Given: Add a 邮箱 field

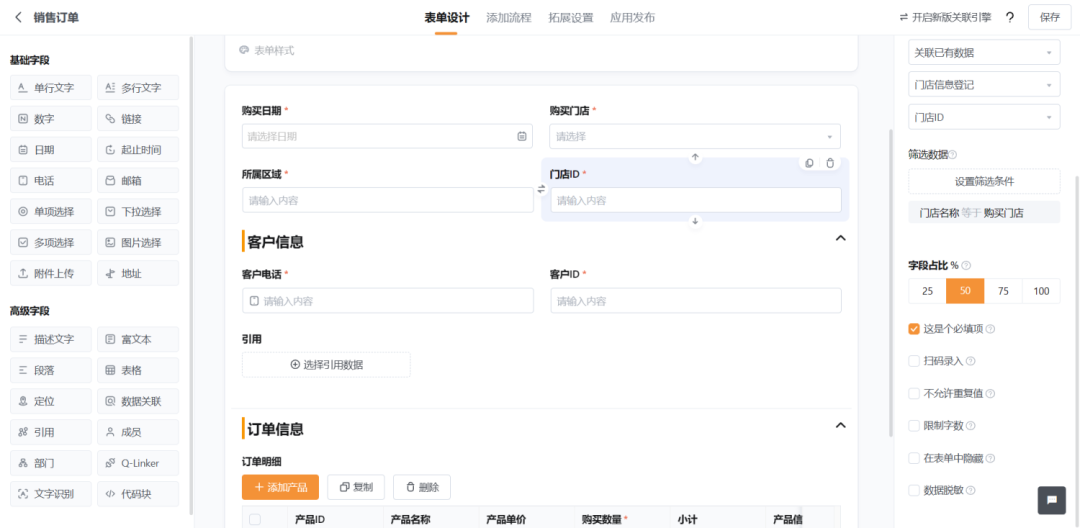Looking at the screenshot, I should coord(138,181).
